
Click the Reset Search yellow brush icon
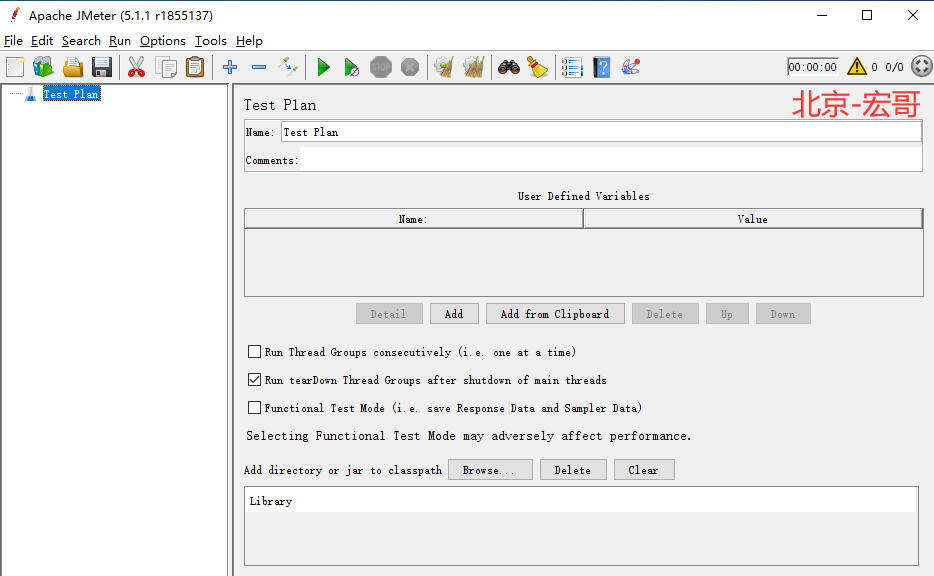click(x=537, y=67)
